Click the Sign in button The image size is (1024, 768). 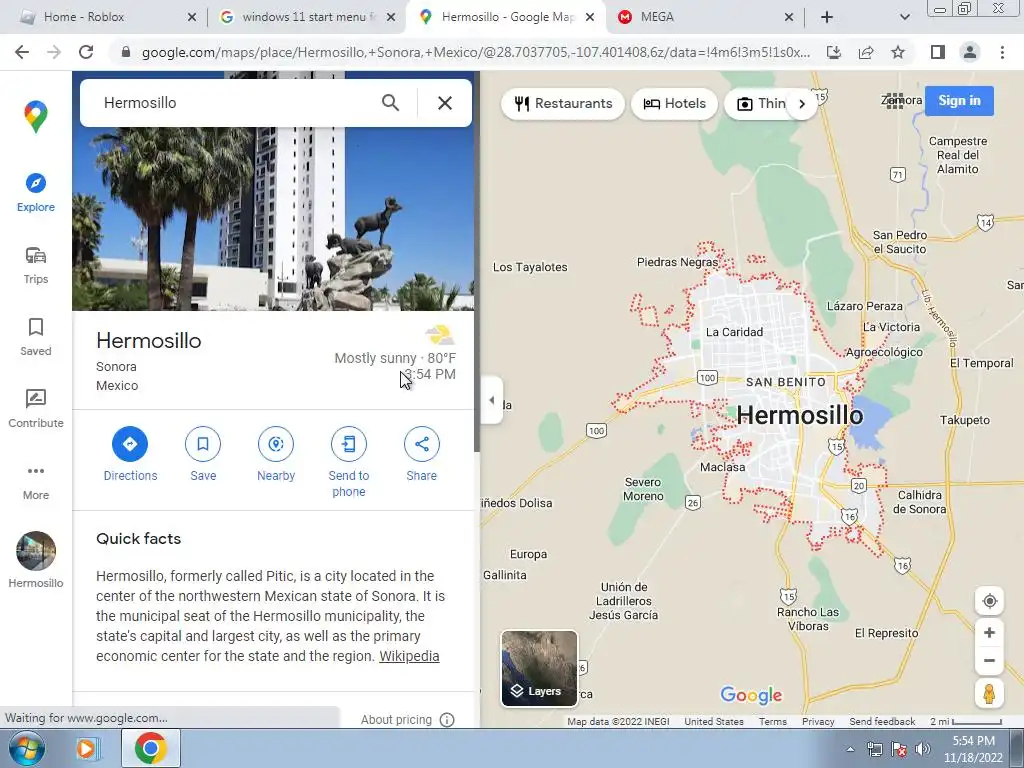(959, 101)
